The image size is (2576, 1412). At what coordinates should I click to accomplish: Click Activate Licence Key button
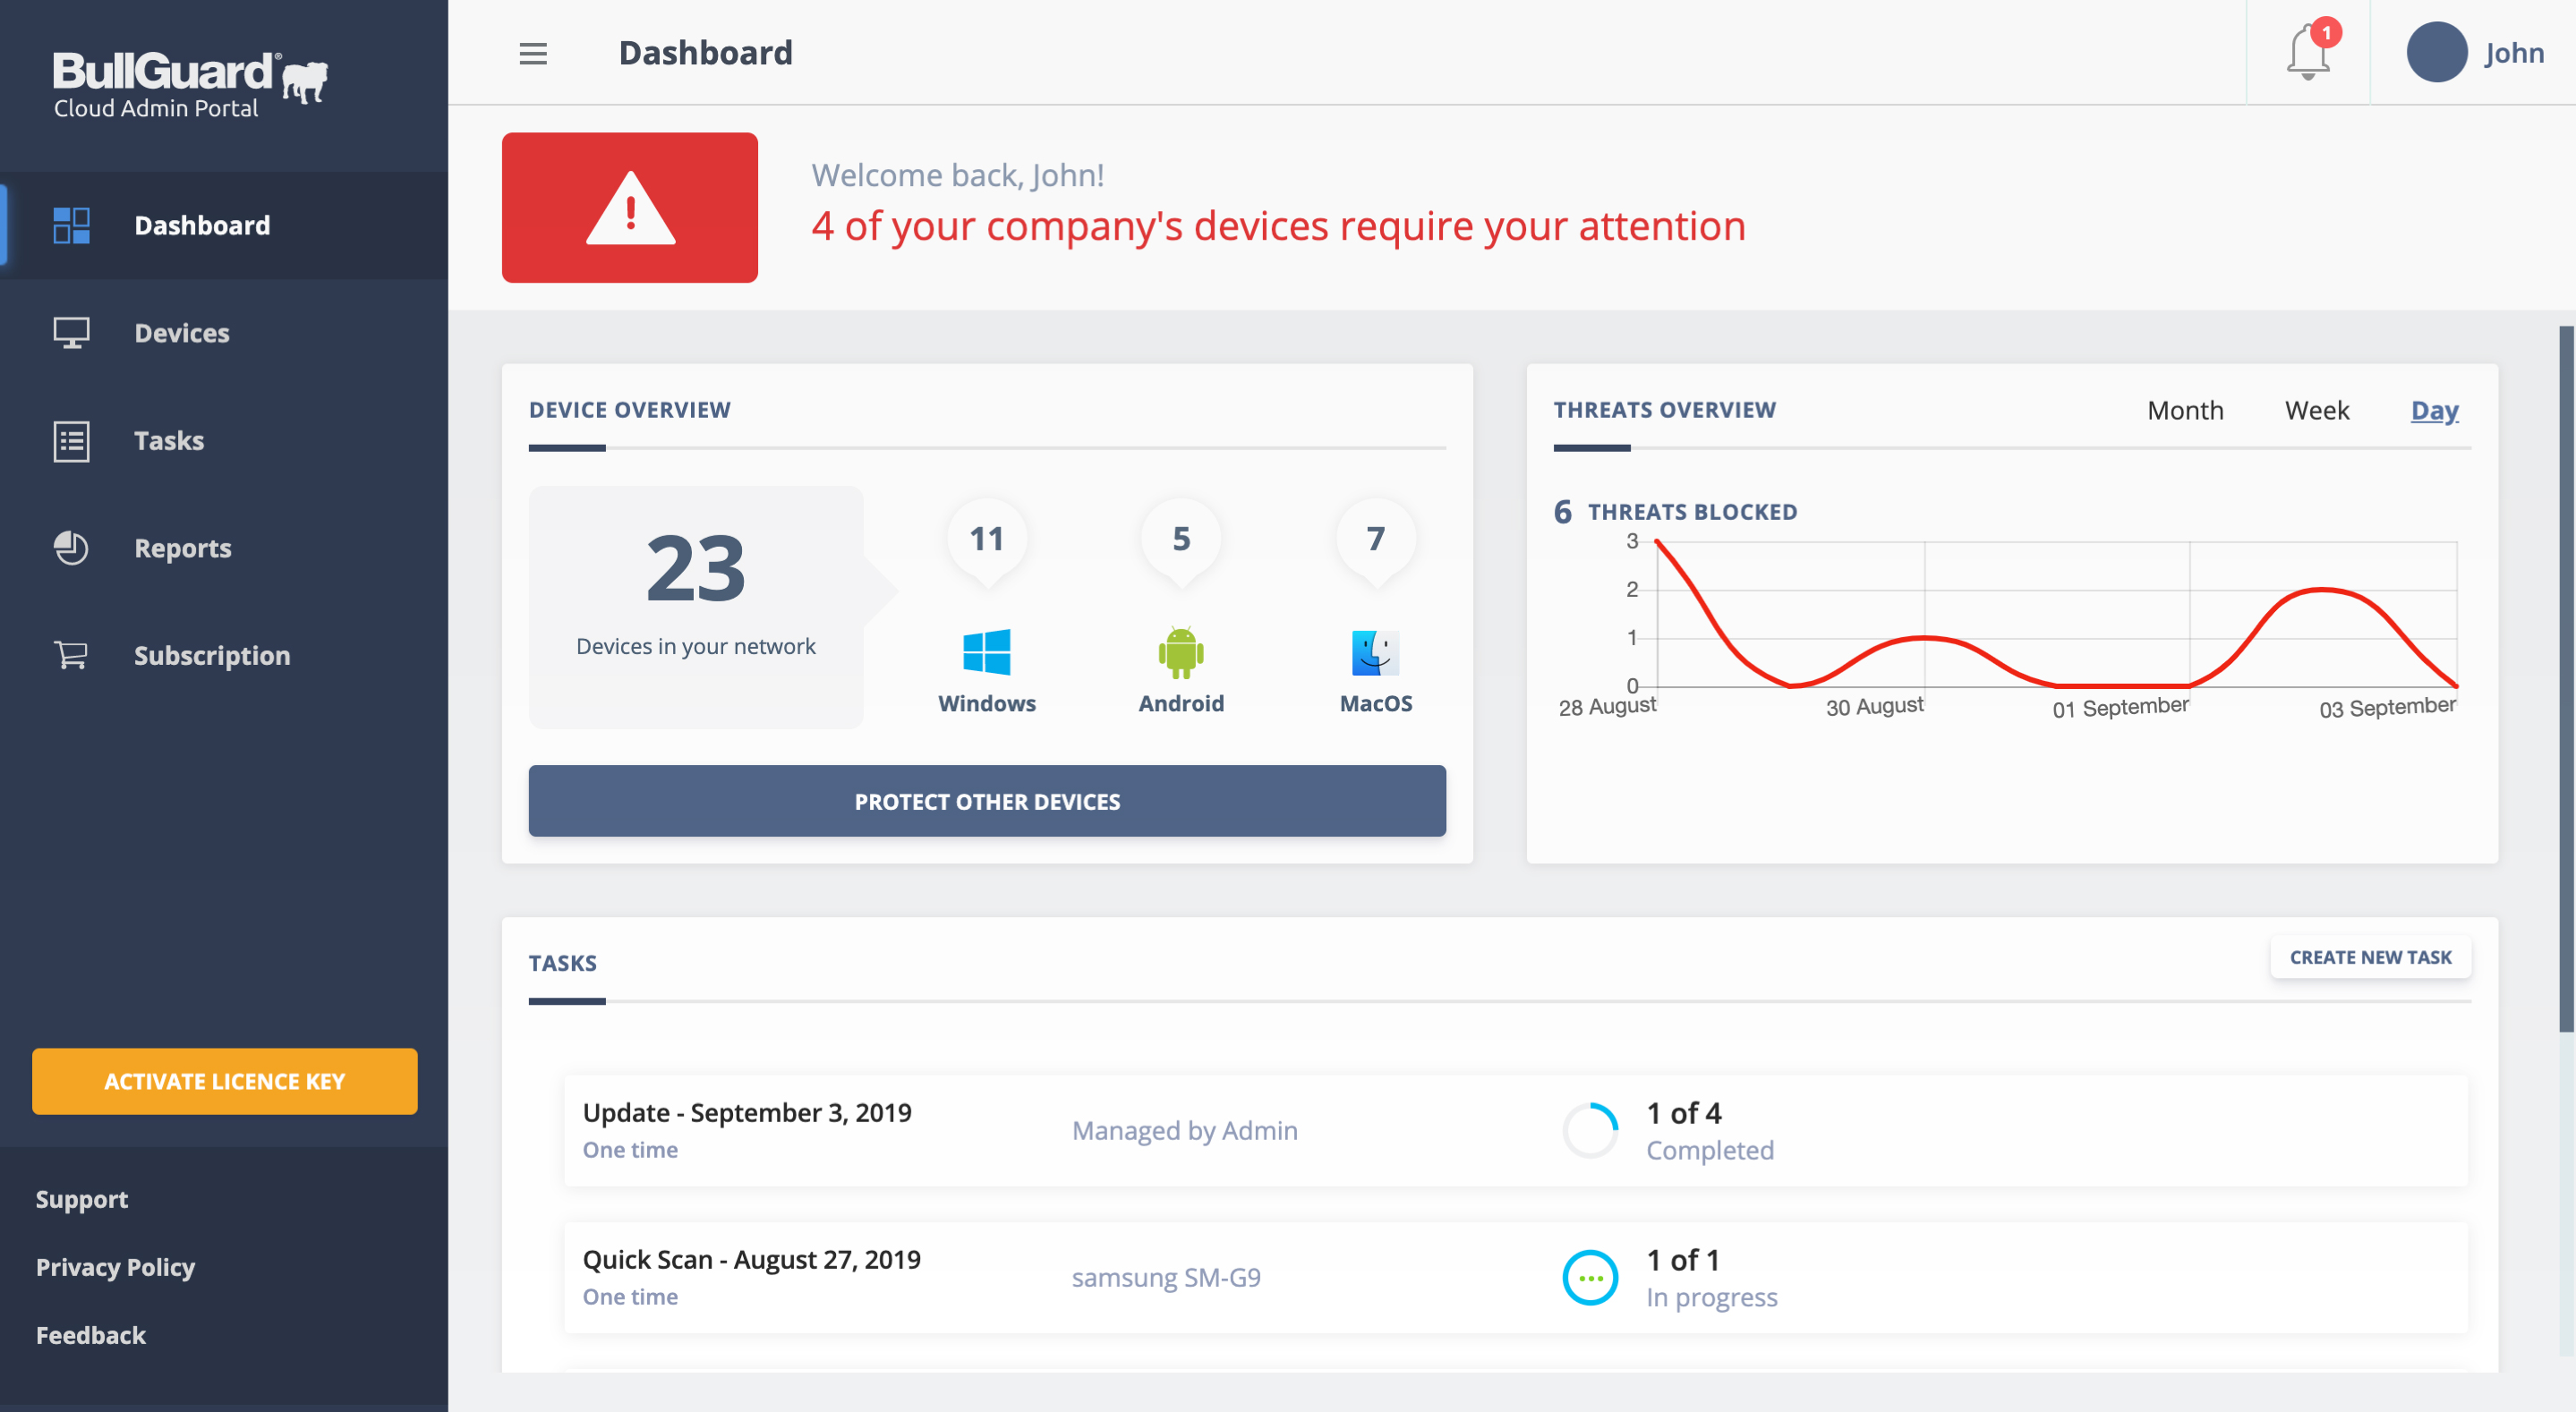pyautogui.click(x=224, y=1081)
